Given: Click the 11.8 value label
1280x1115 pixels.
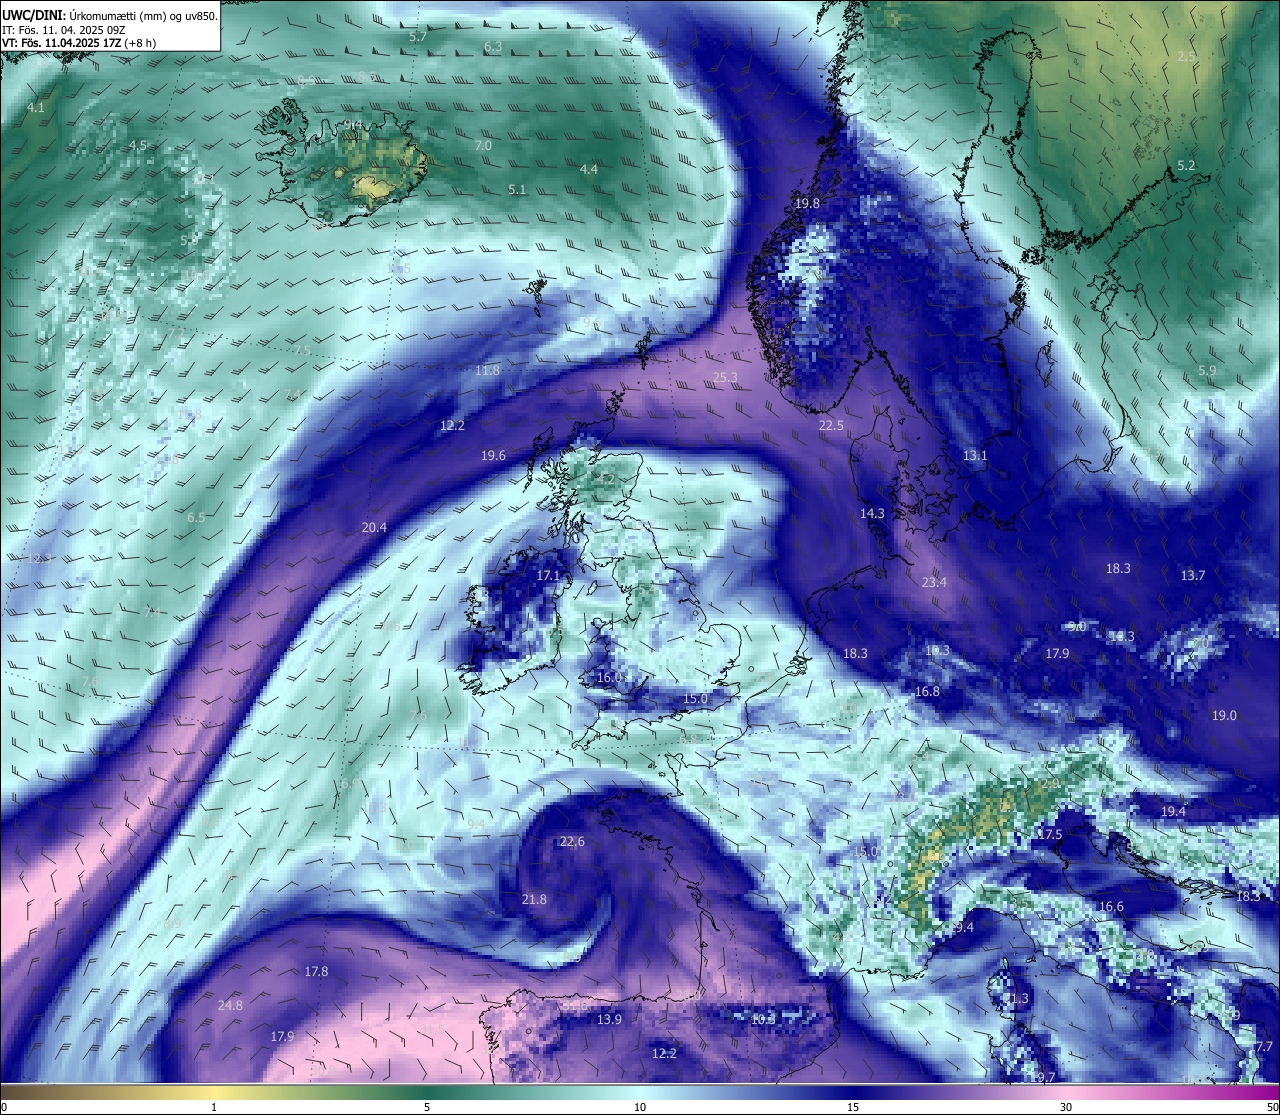Looking at the screenshot, I should (x=487, y=370).
